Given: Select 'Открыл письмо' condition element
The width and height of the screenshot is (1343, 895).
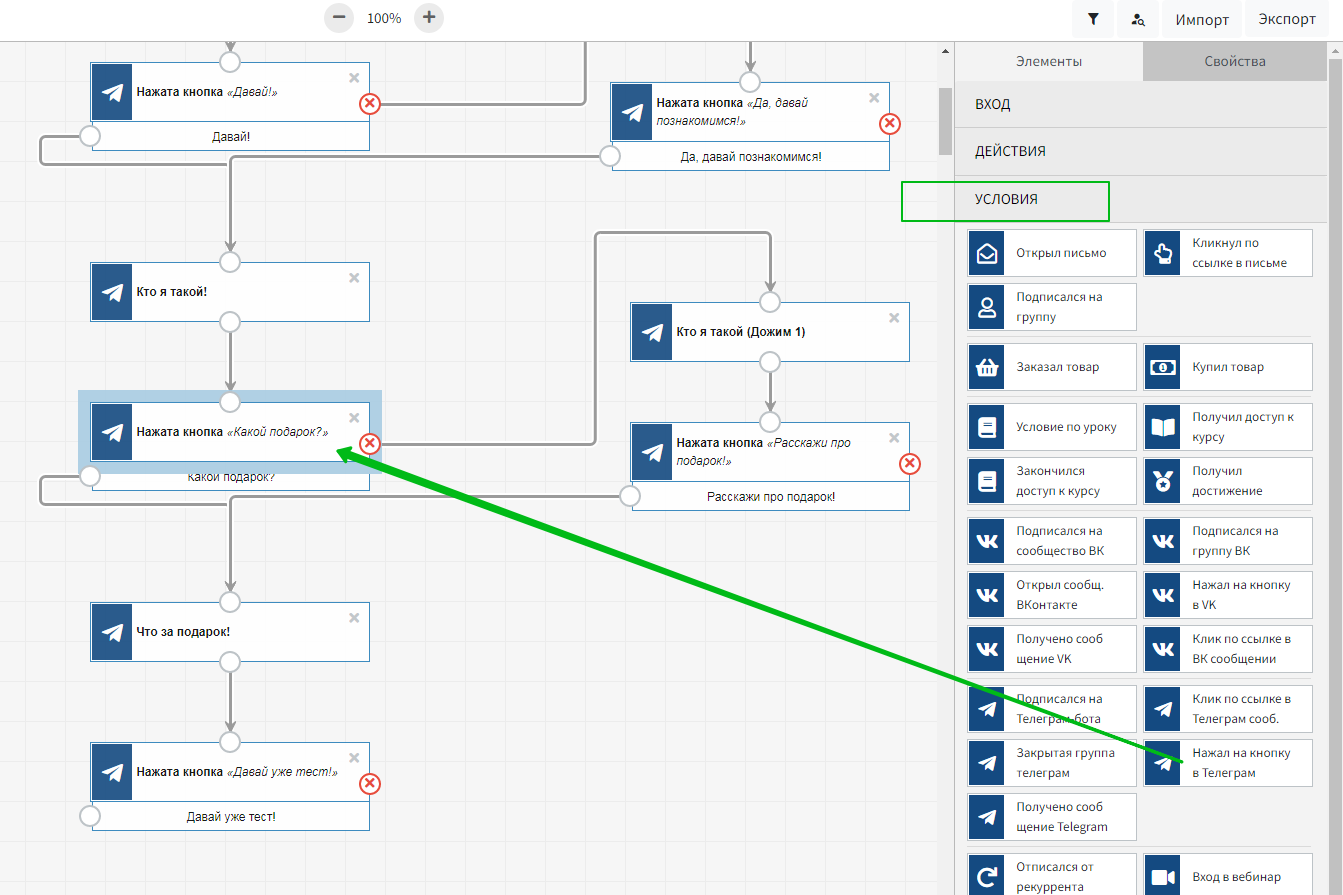Looking at the screenshot, I should point(1052,253).
